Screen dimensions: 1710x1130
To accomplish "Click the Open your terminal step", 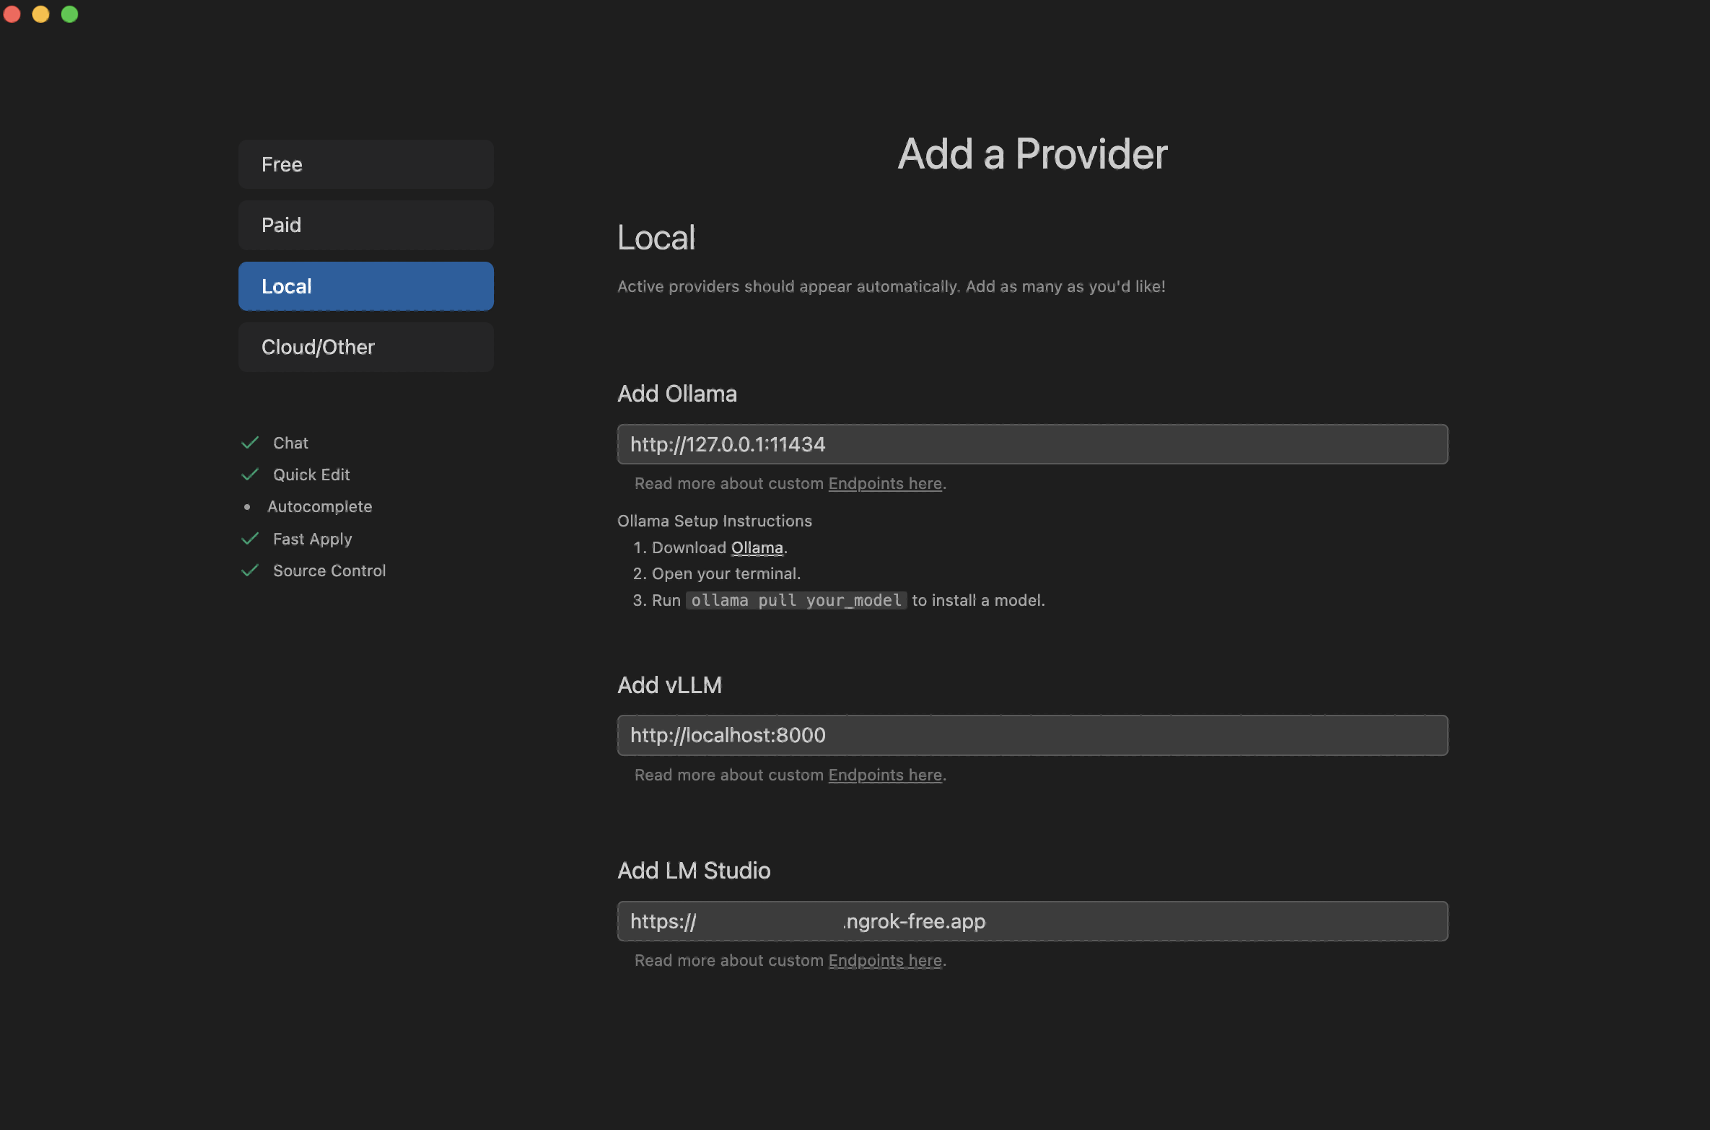I will pos(726,574).
